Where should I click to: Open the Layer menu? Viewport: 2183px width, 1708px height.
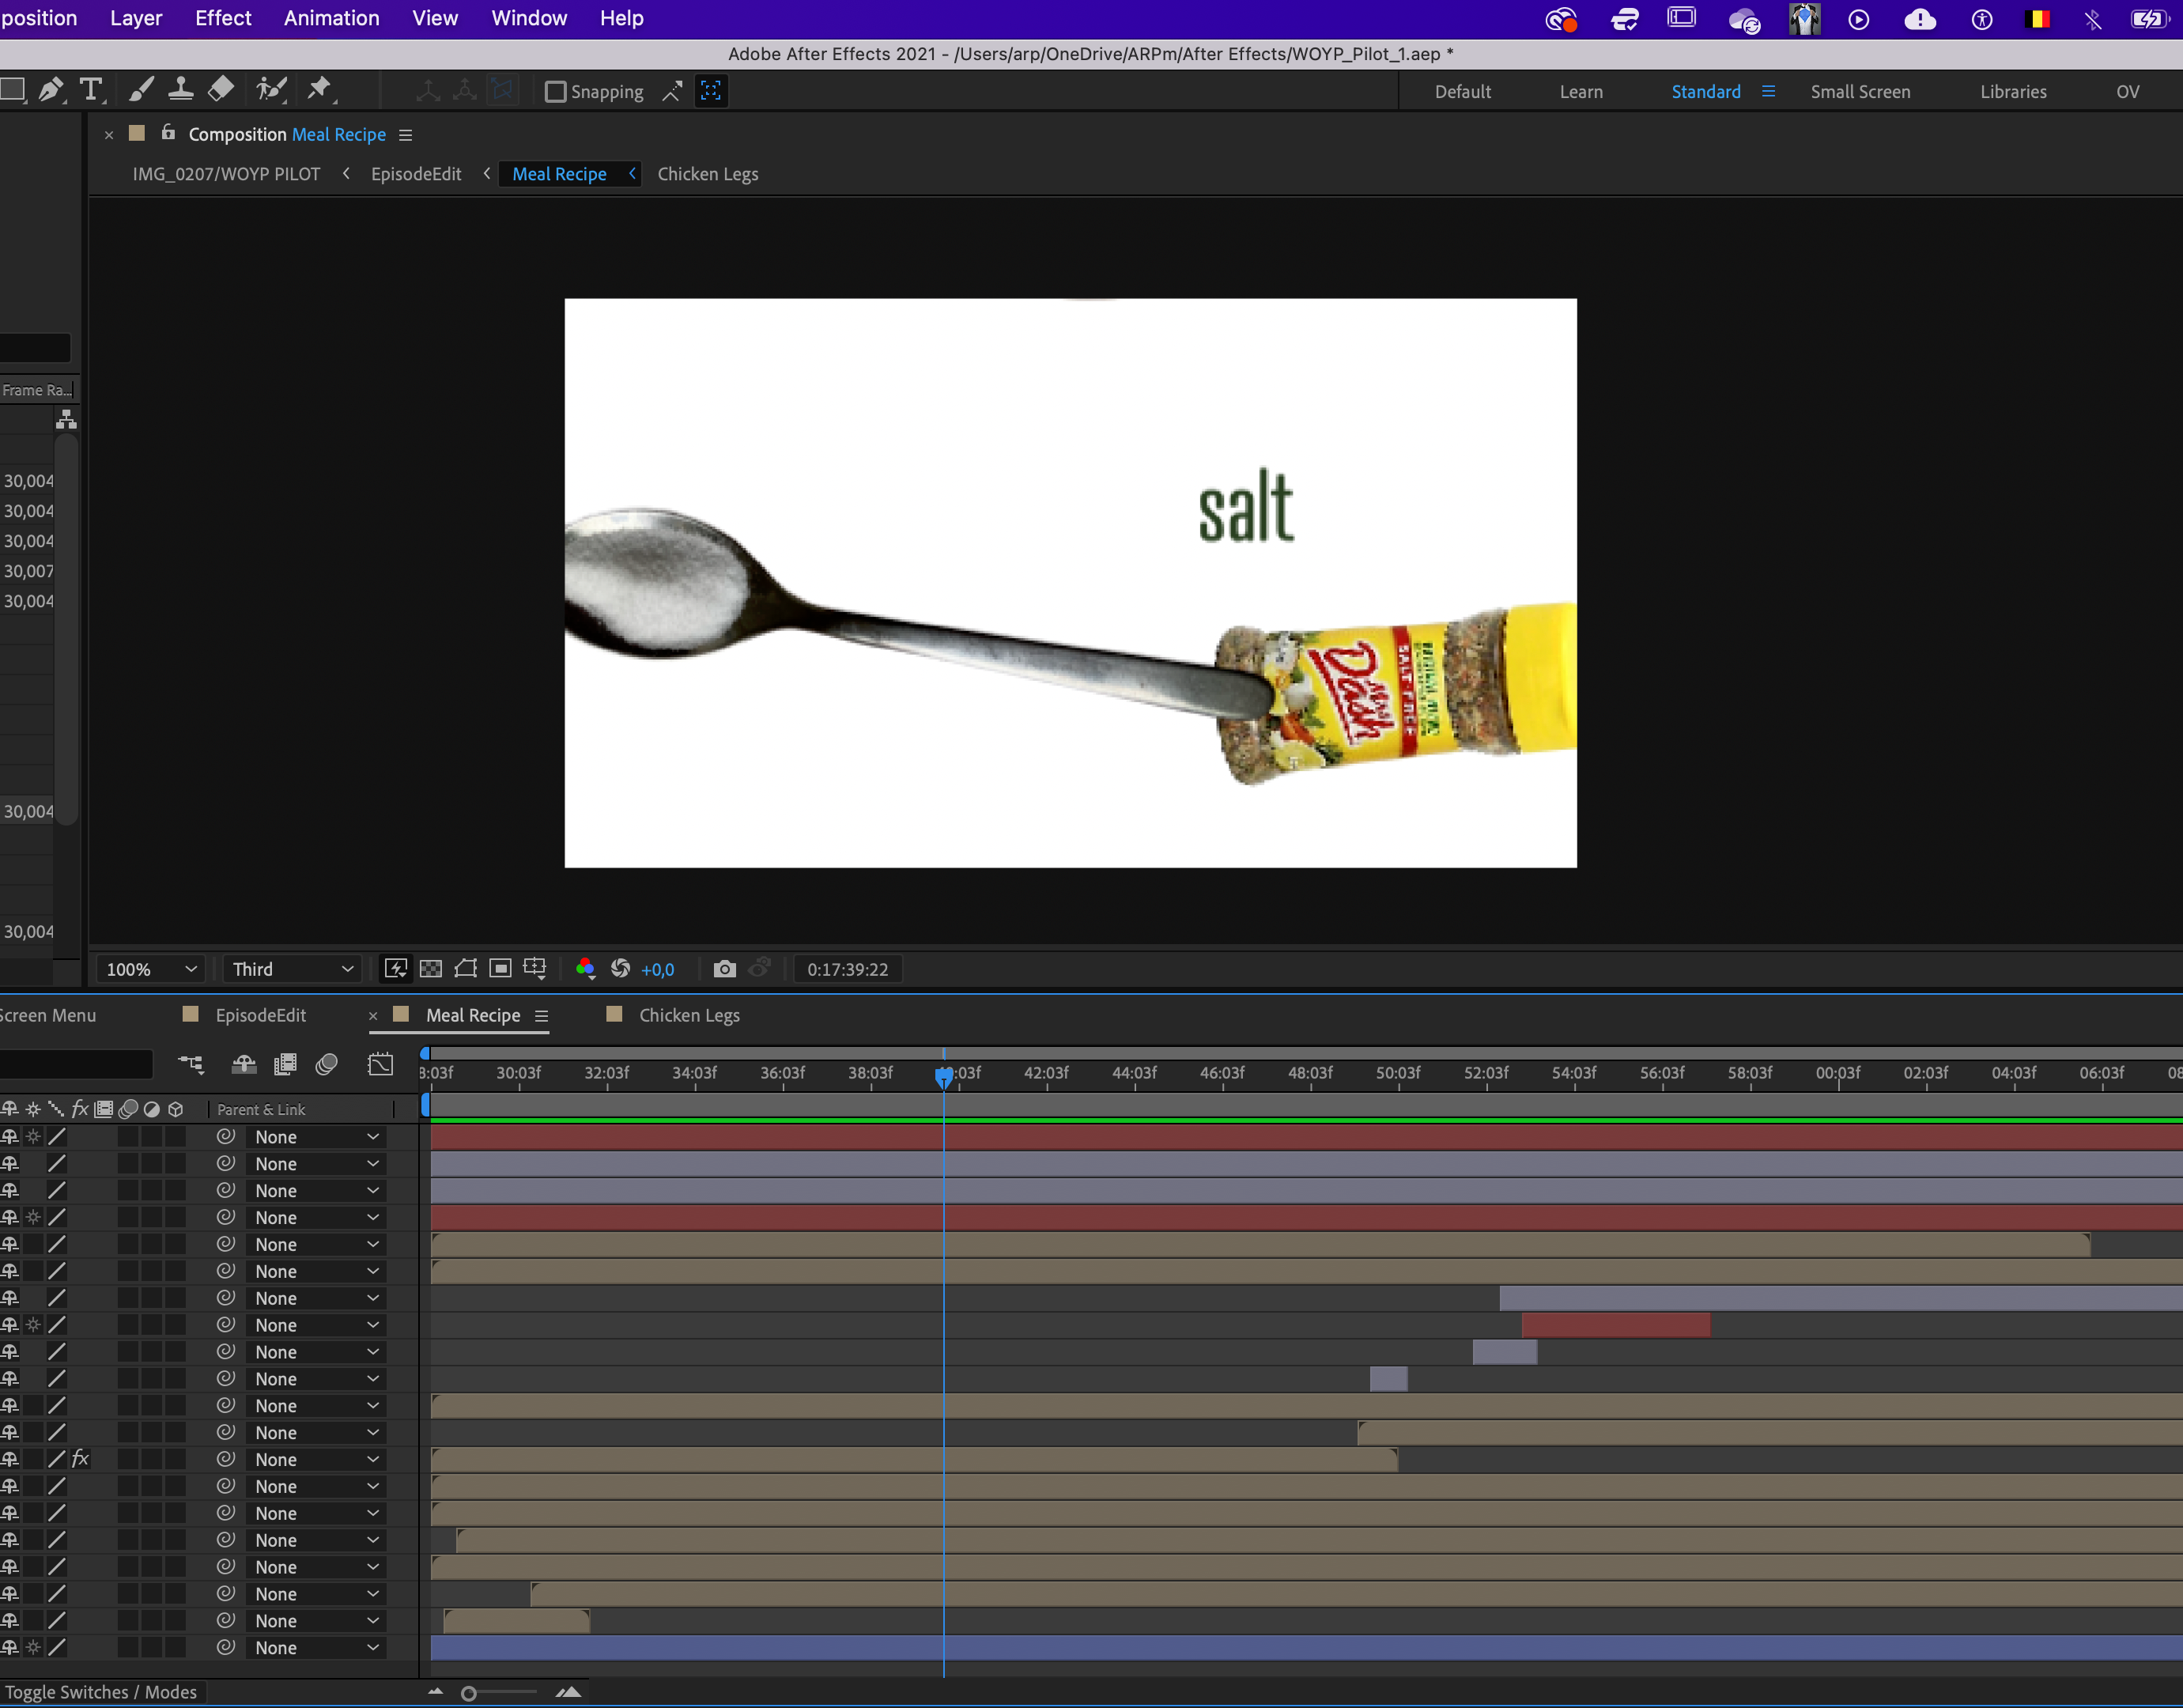[136, 18]
